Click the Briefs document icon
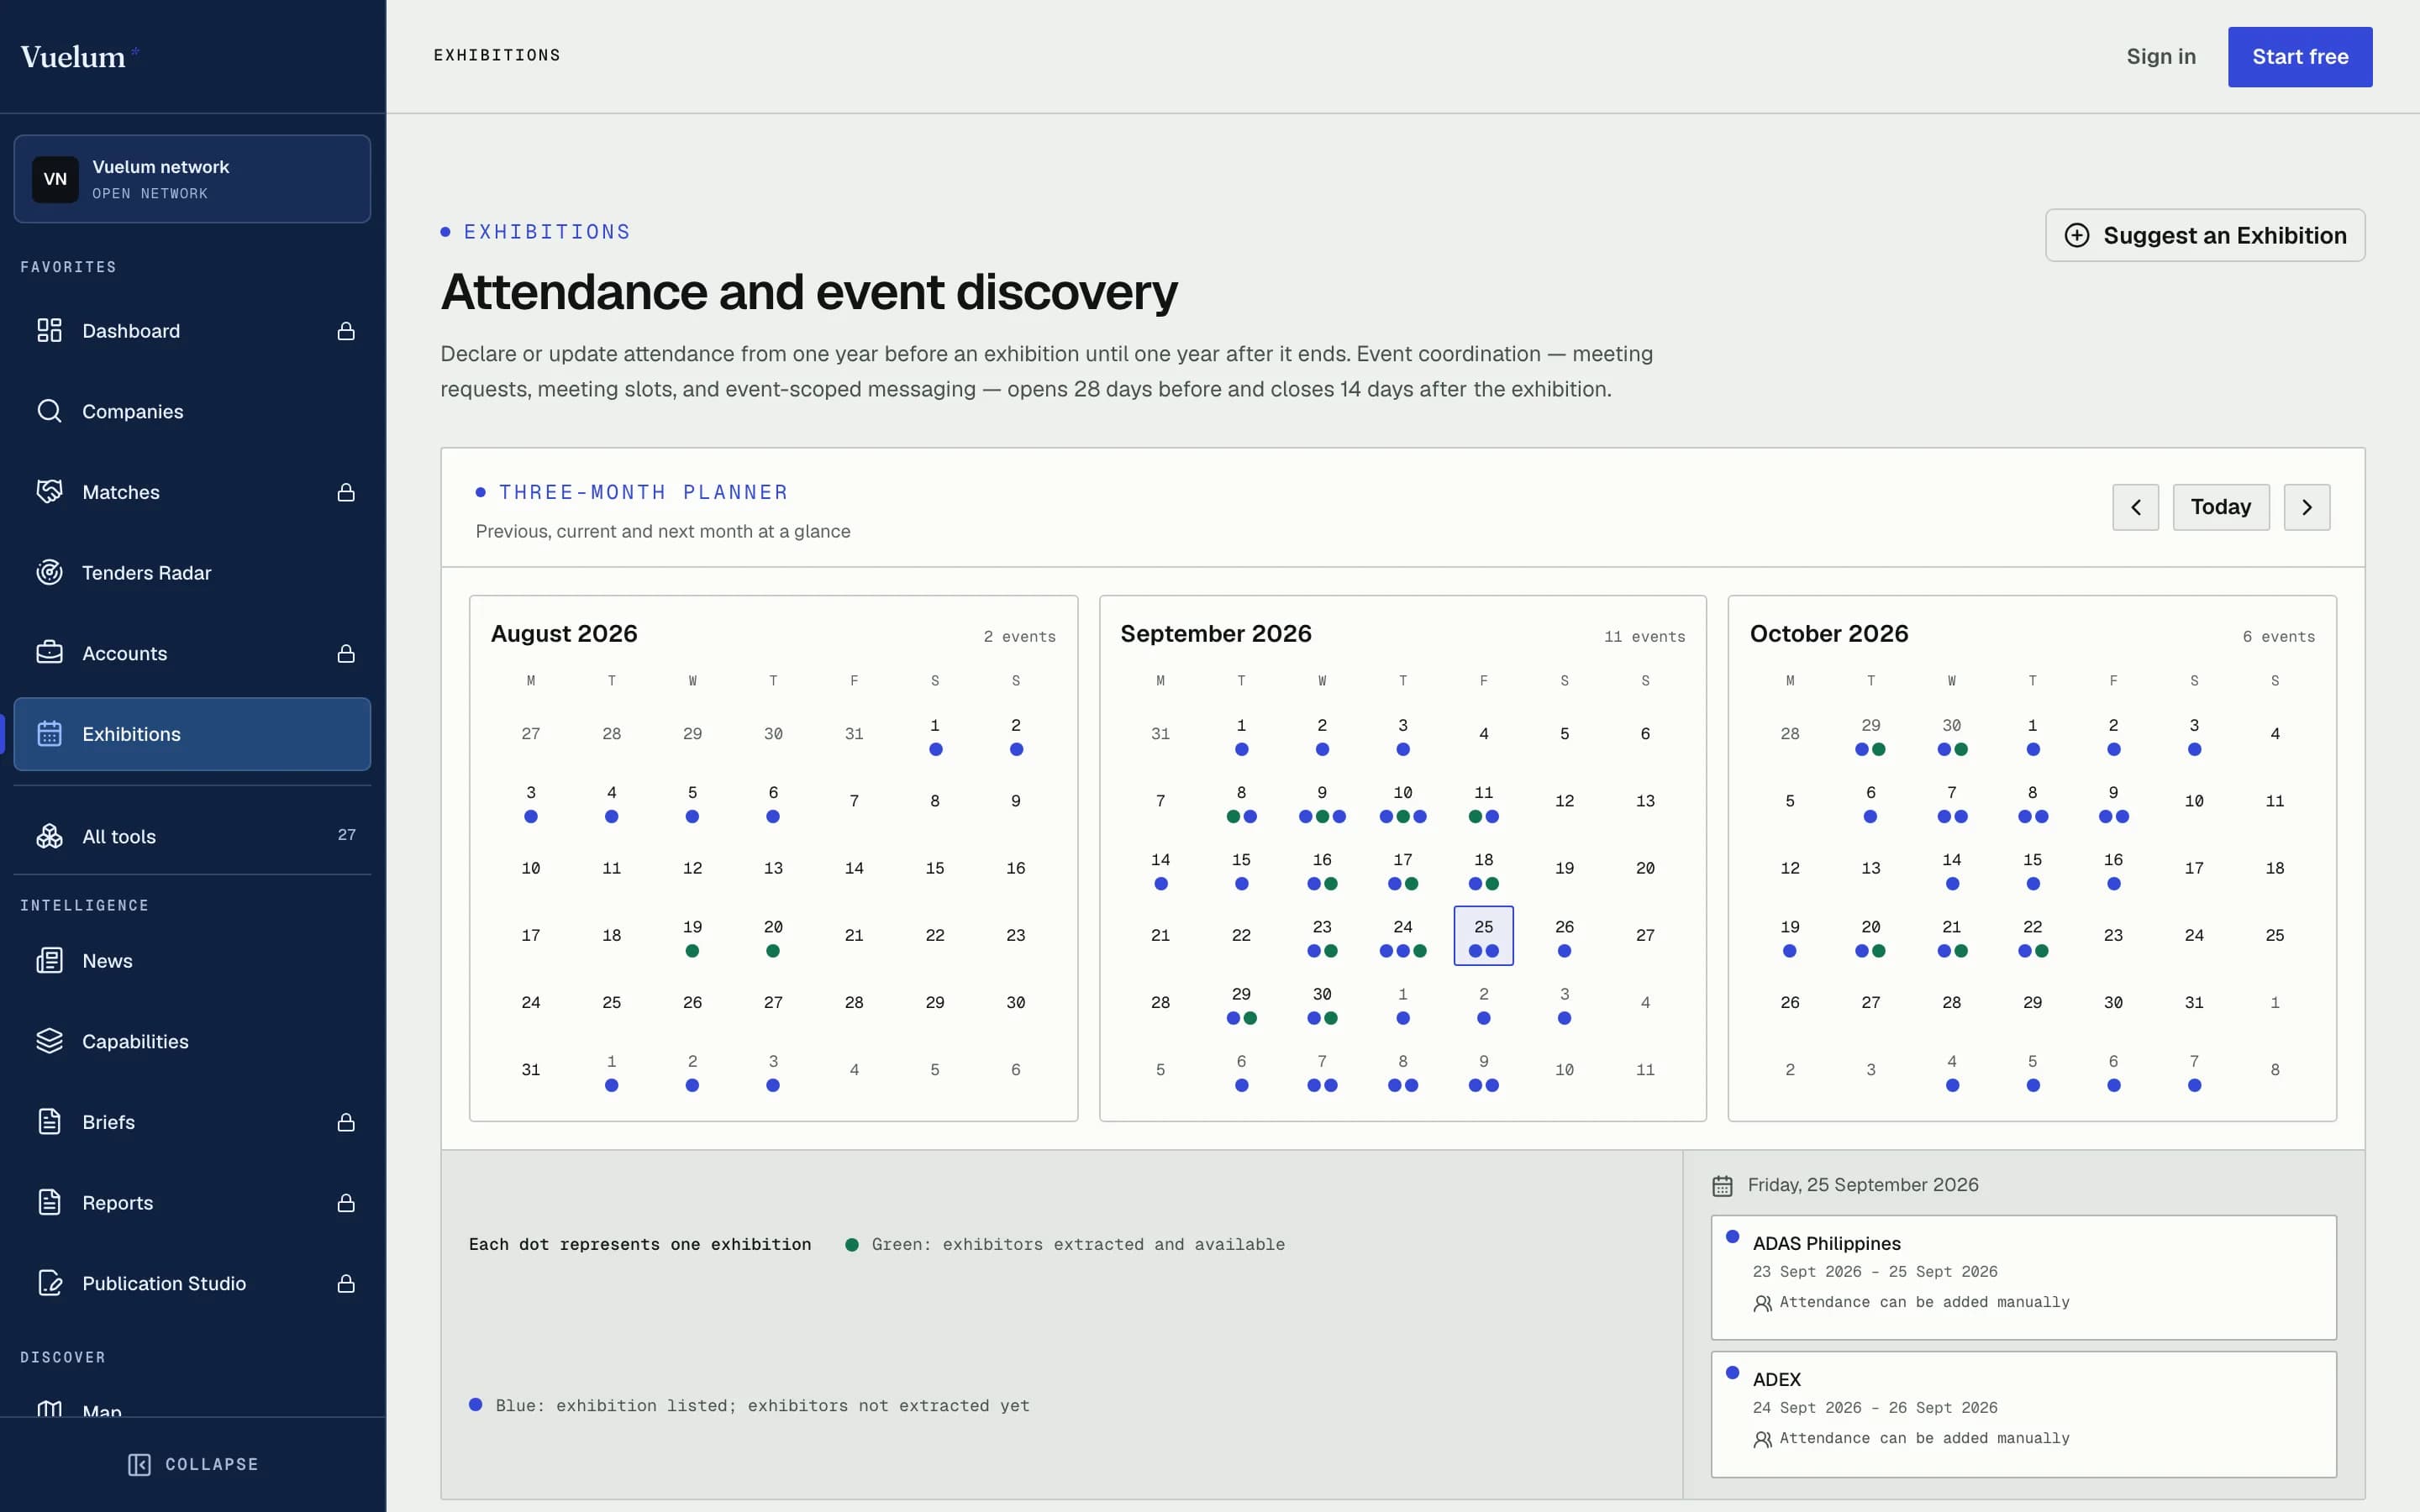 pyautogui.click(x=49, y=1122)
